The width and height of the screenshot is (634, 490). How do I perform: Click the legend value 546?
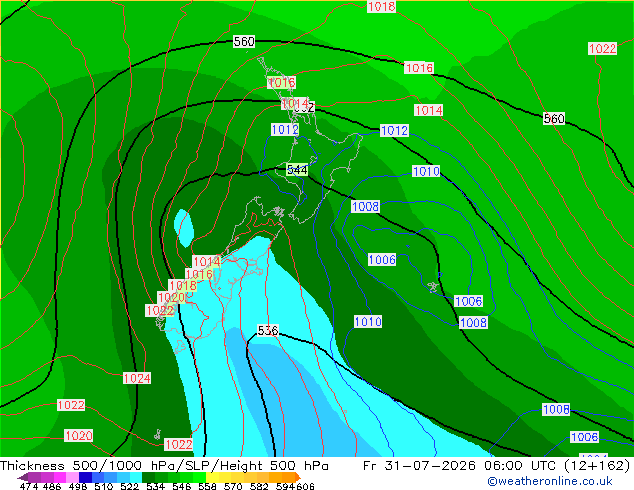pos(181,486)
